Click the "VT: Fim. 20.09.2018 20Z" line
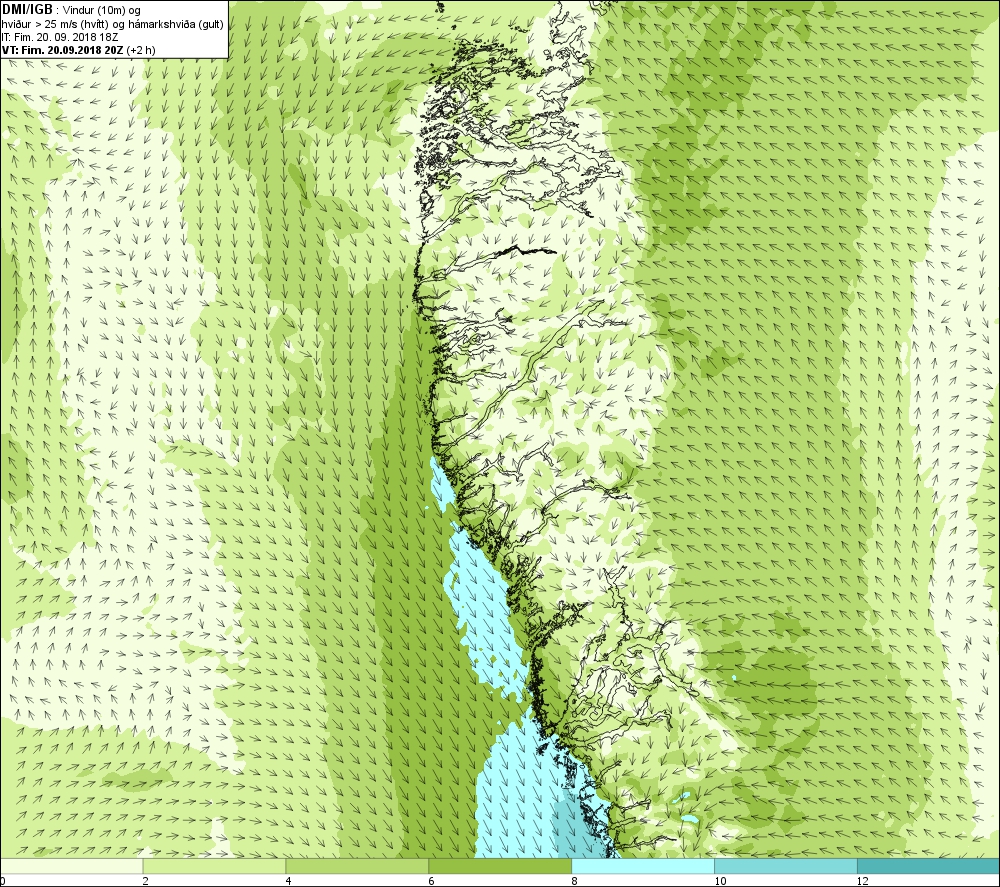The image size is (1000, 887). point(63,50)
